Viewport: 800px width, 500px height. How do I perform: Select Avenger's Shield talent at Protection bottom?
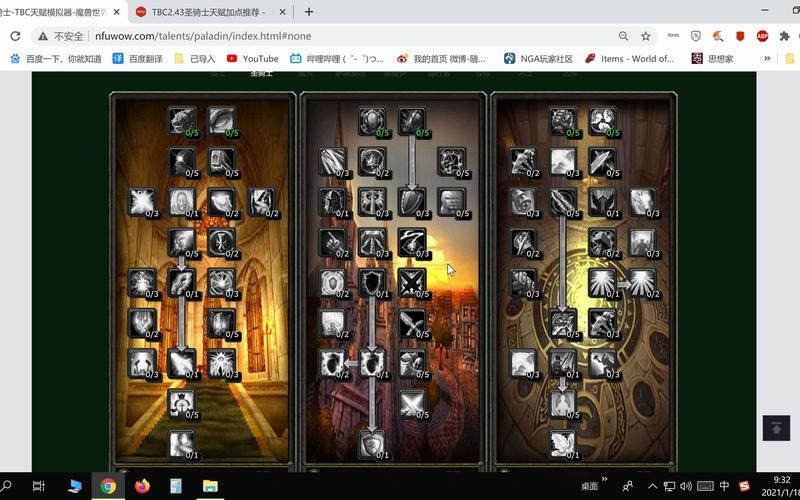coord(372,443)
